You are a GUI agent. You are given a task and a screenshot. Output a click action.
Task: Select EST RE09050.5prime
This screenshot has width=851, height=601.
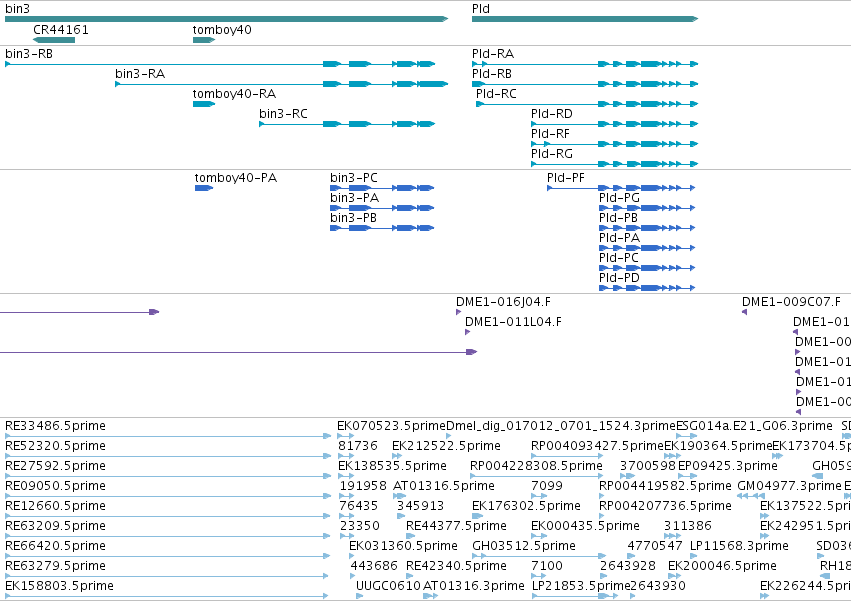pos(168,496)
